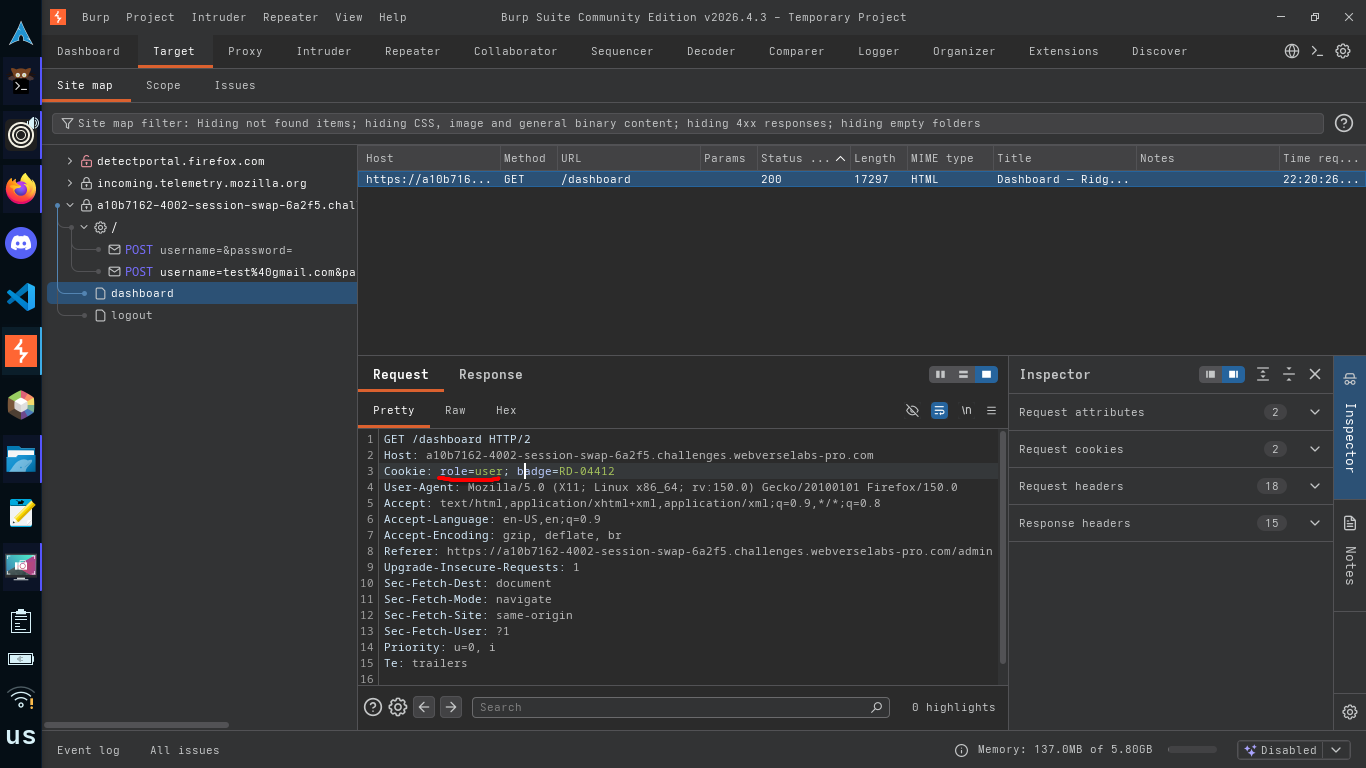This screenshot has height=768, width=1366.
Task: Open Discord from the dock
Action: [x=21, y=242]
